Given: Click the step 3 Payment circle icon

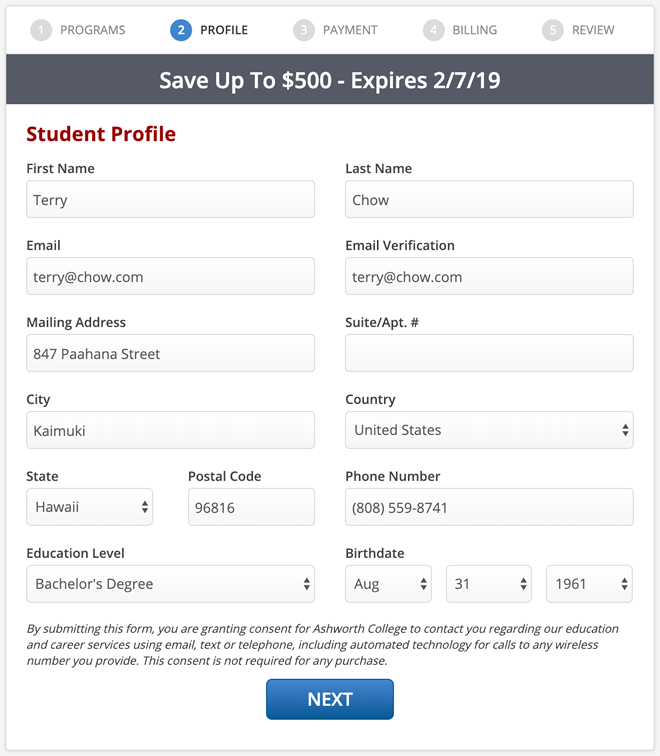Looking at the screenshot, I should (303, 30).
